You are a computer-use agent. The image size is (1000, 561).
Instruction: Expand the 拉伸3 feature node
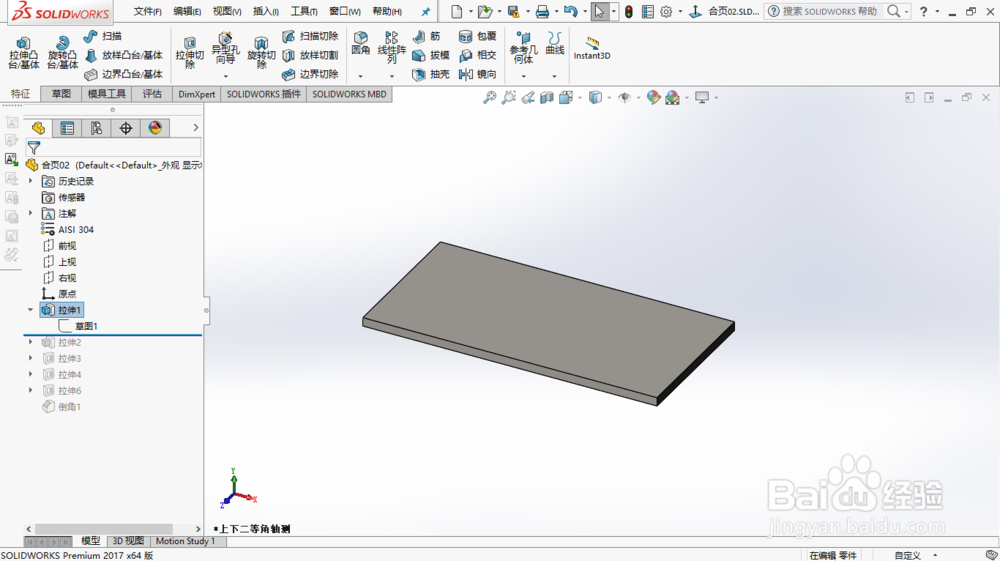30,358
